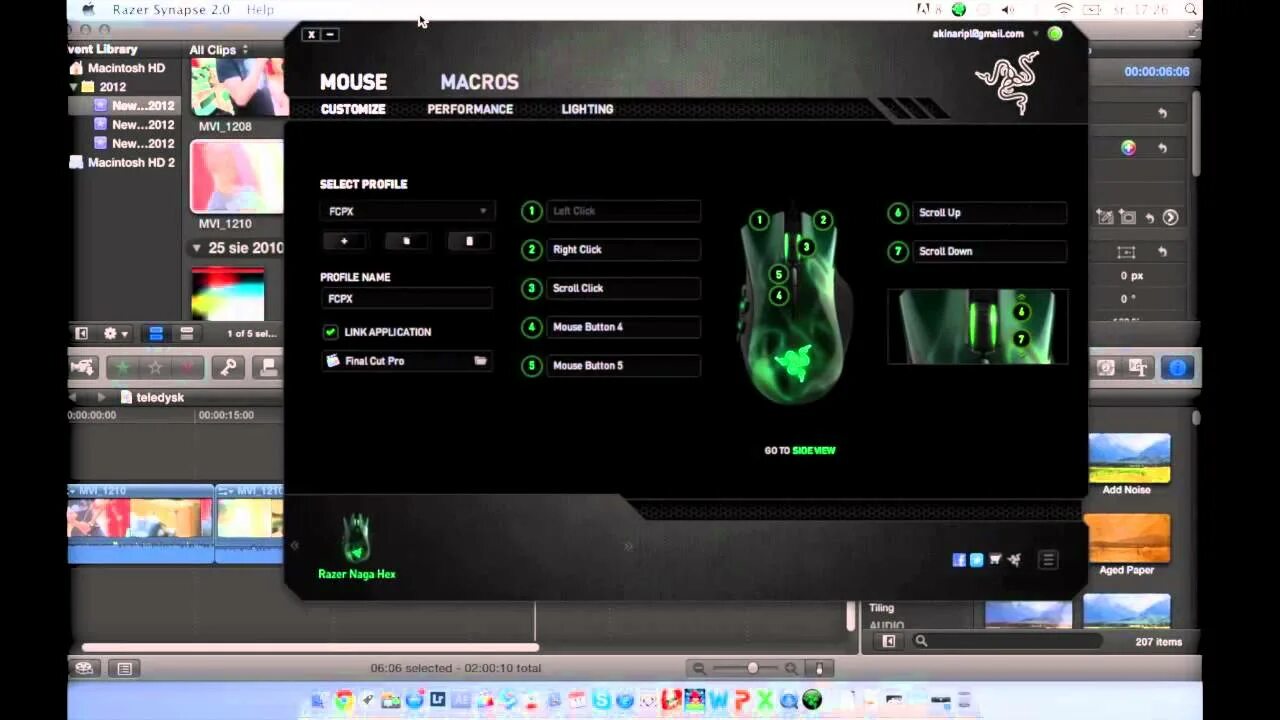The width and height of the screenshot is (1280, 720).
Task: Open the Synapse footer list menu icon
Action: coord(1048,560)
